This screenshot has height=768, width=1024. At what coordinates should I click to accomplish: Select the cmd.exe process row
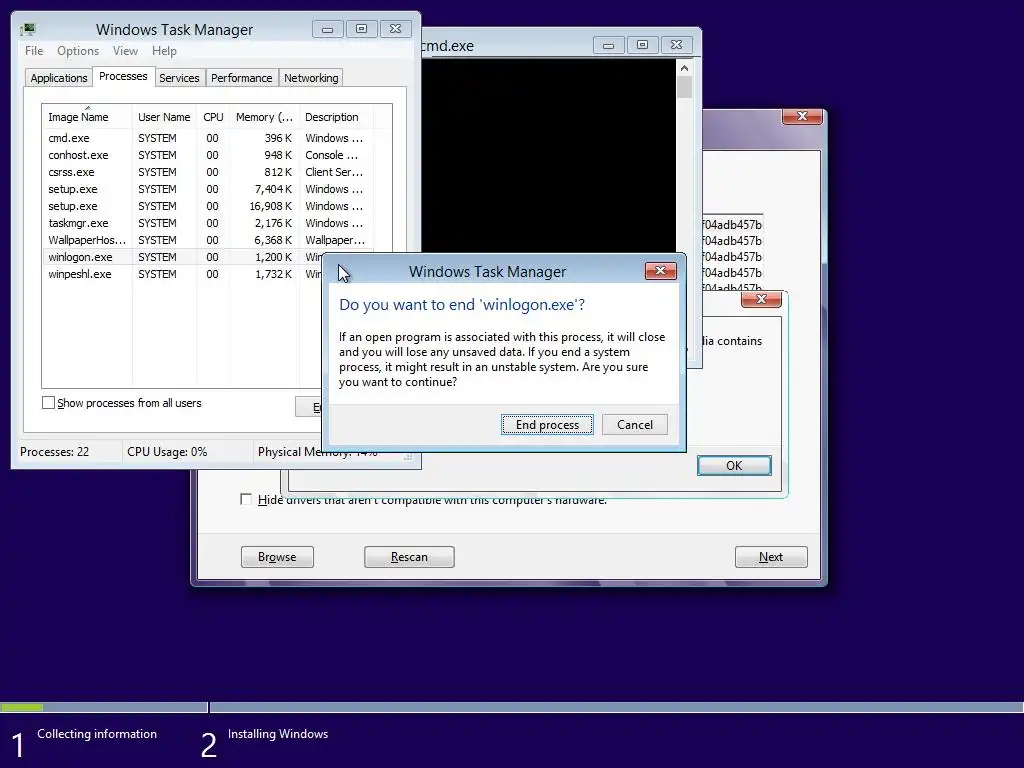(x=208, y=138)
